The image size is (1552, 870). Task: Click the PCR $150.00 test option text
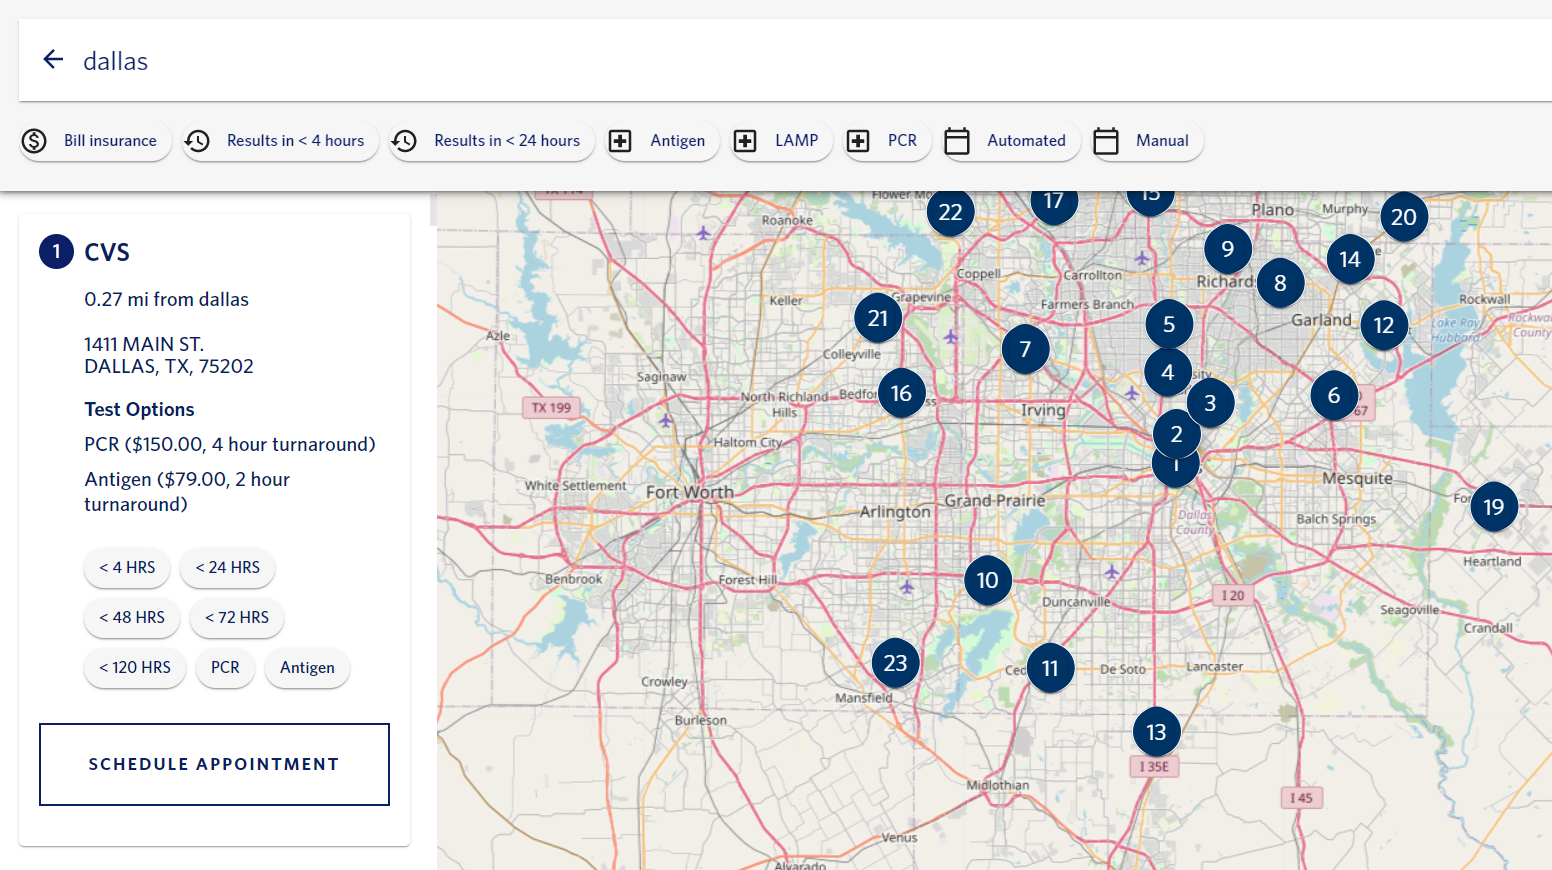point(230,444)
